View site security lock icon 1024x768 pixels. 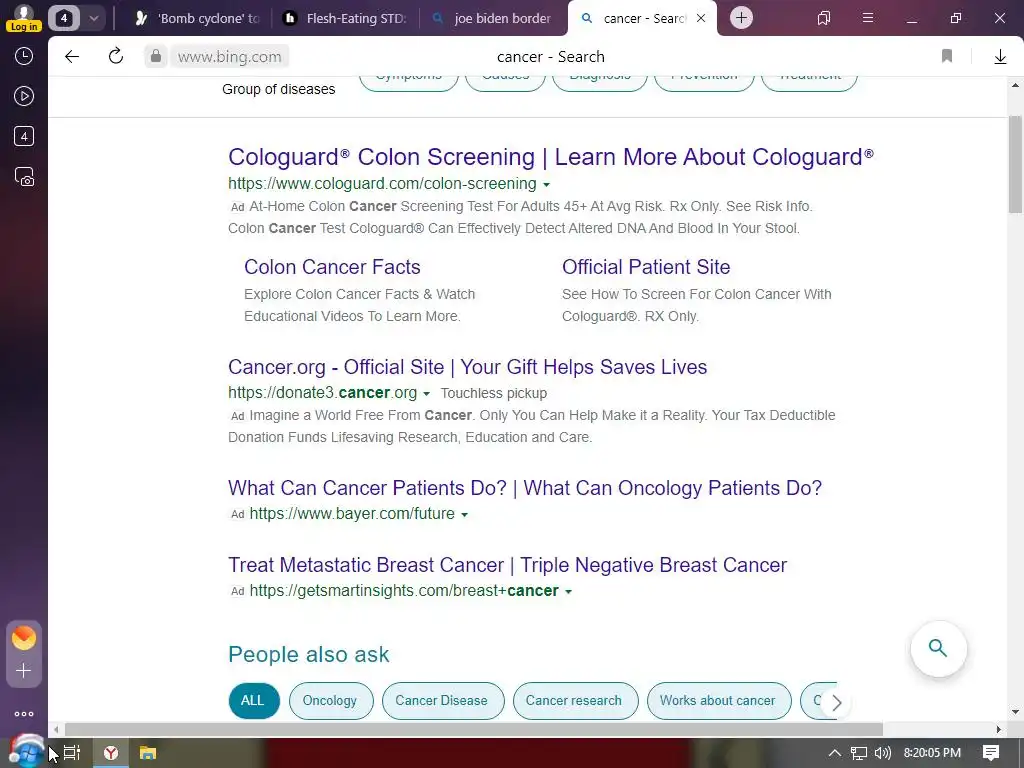(155, 56)
